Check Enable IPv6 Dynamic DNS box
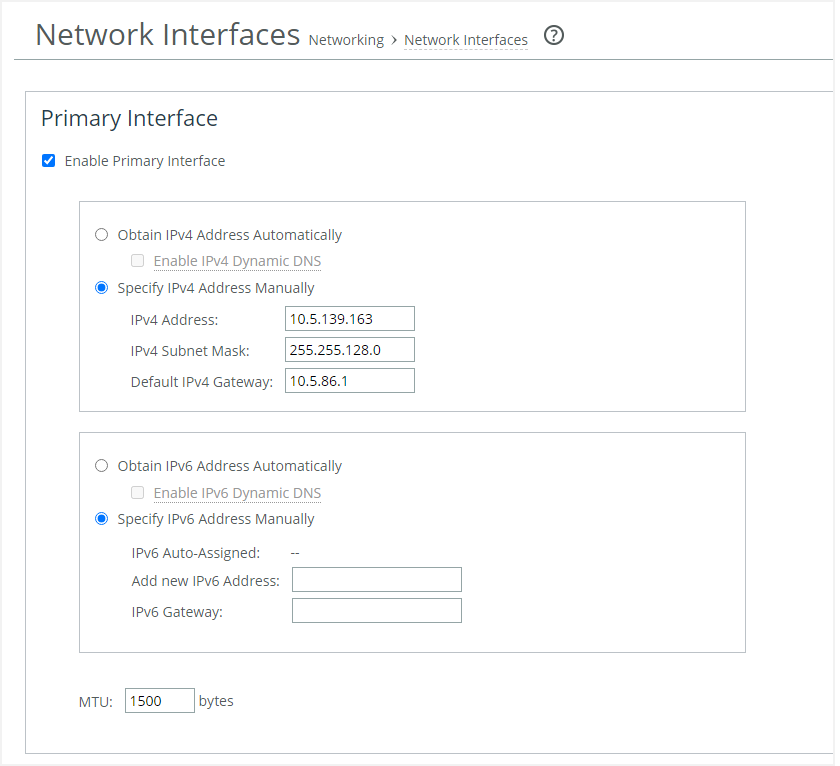 click(138, 492)
